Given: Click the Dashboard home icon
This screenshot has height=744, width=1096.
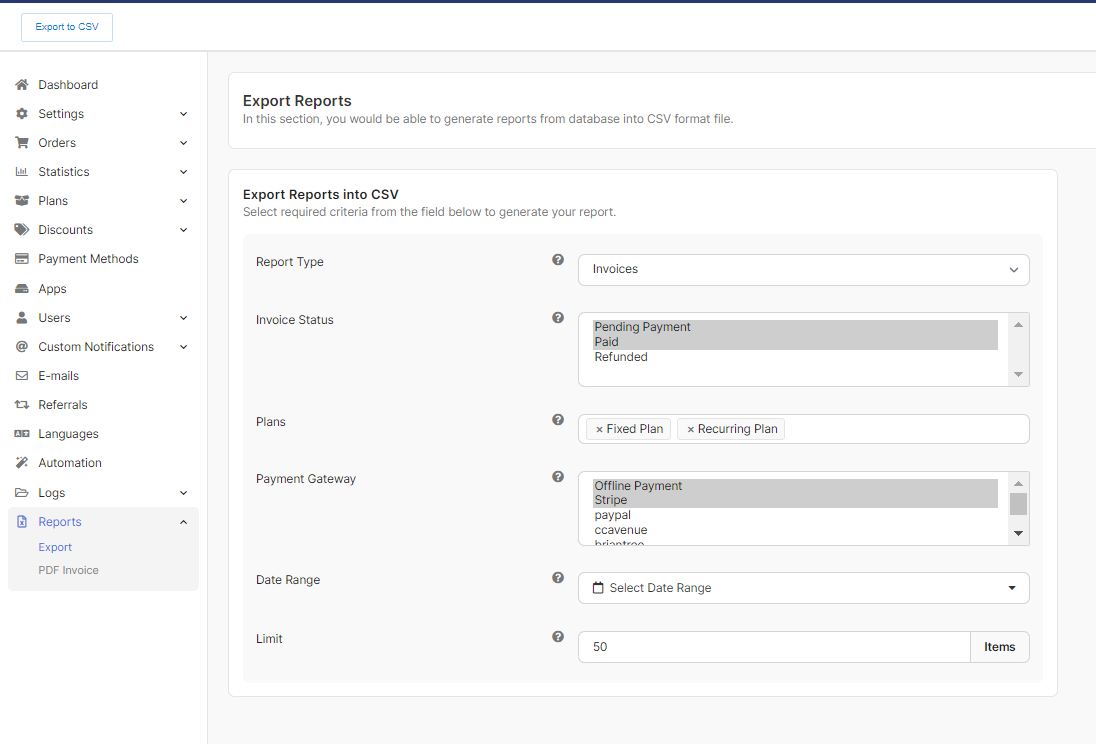Looking at the screenshot, I should tap(22, 85).
